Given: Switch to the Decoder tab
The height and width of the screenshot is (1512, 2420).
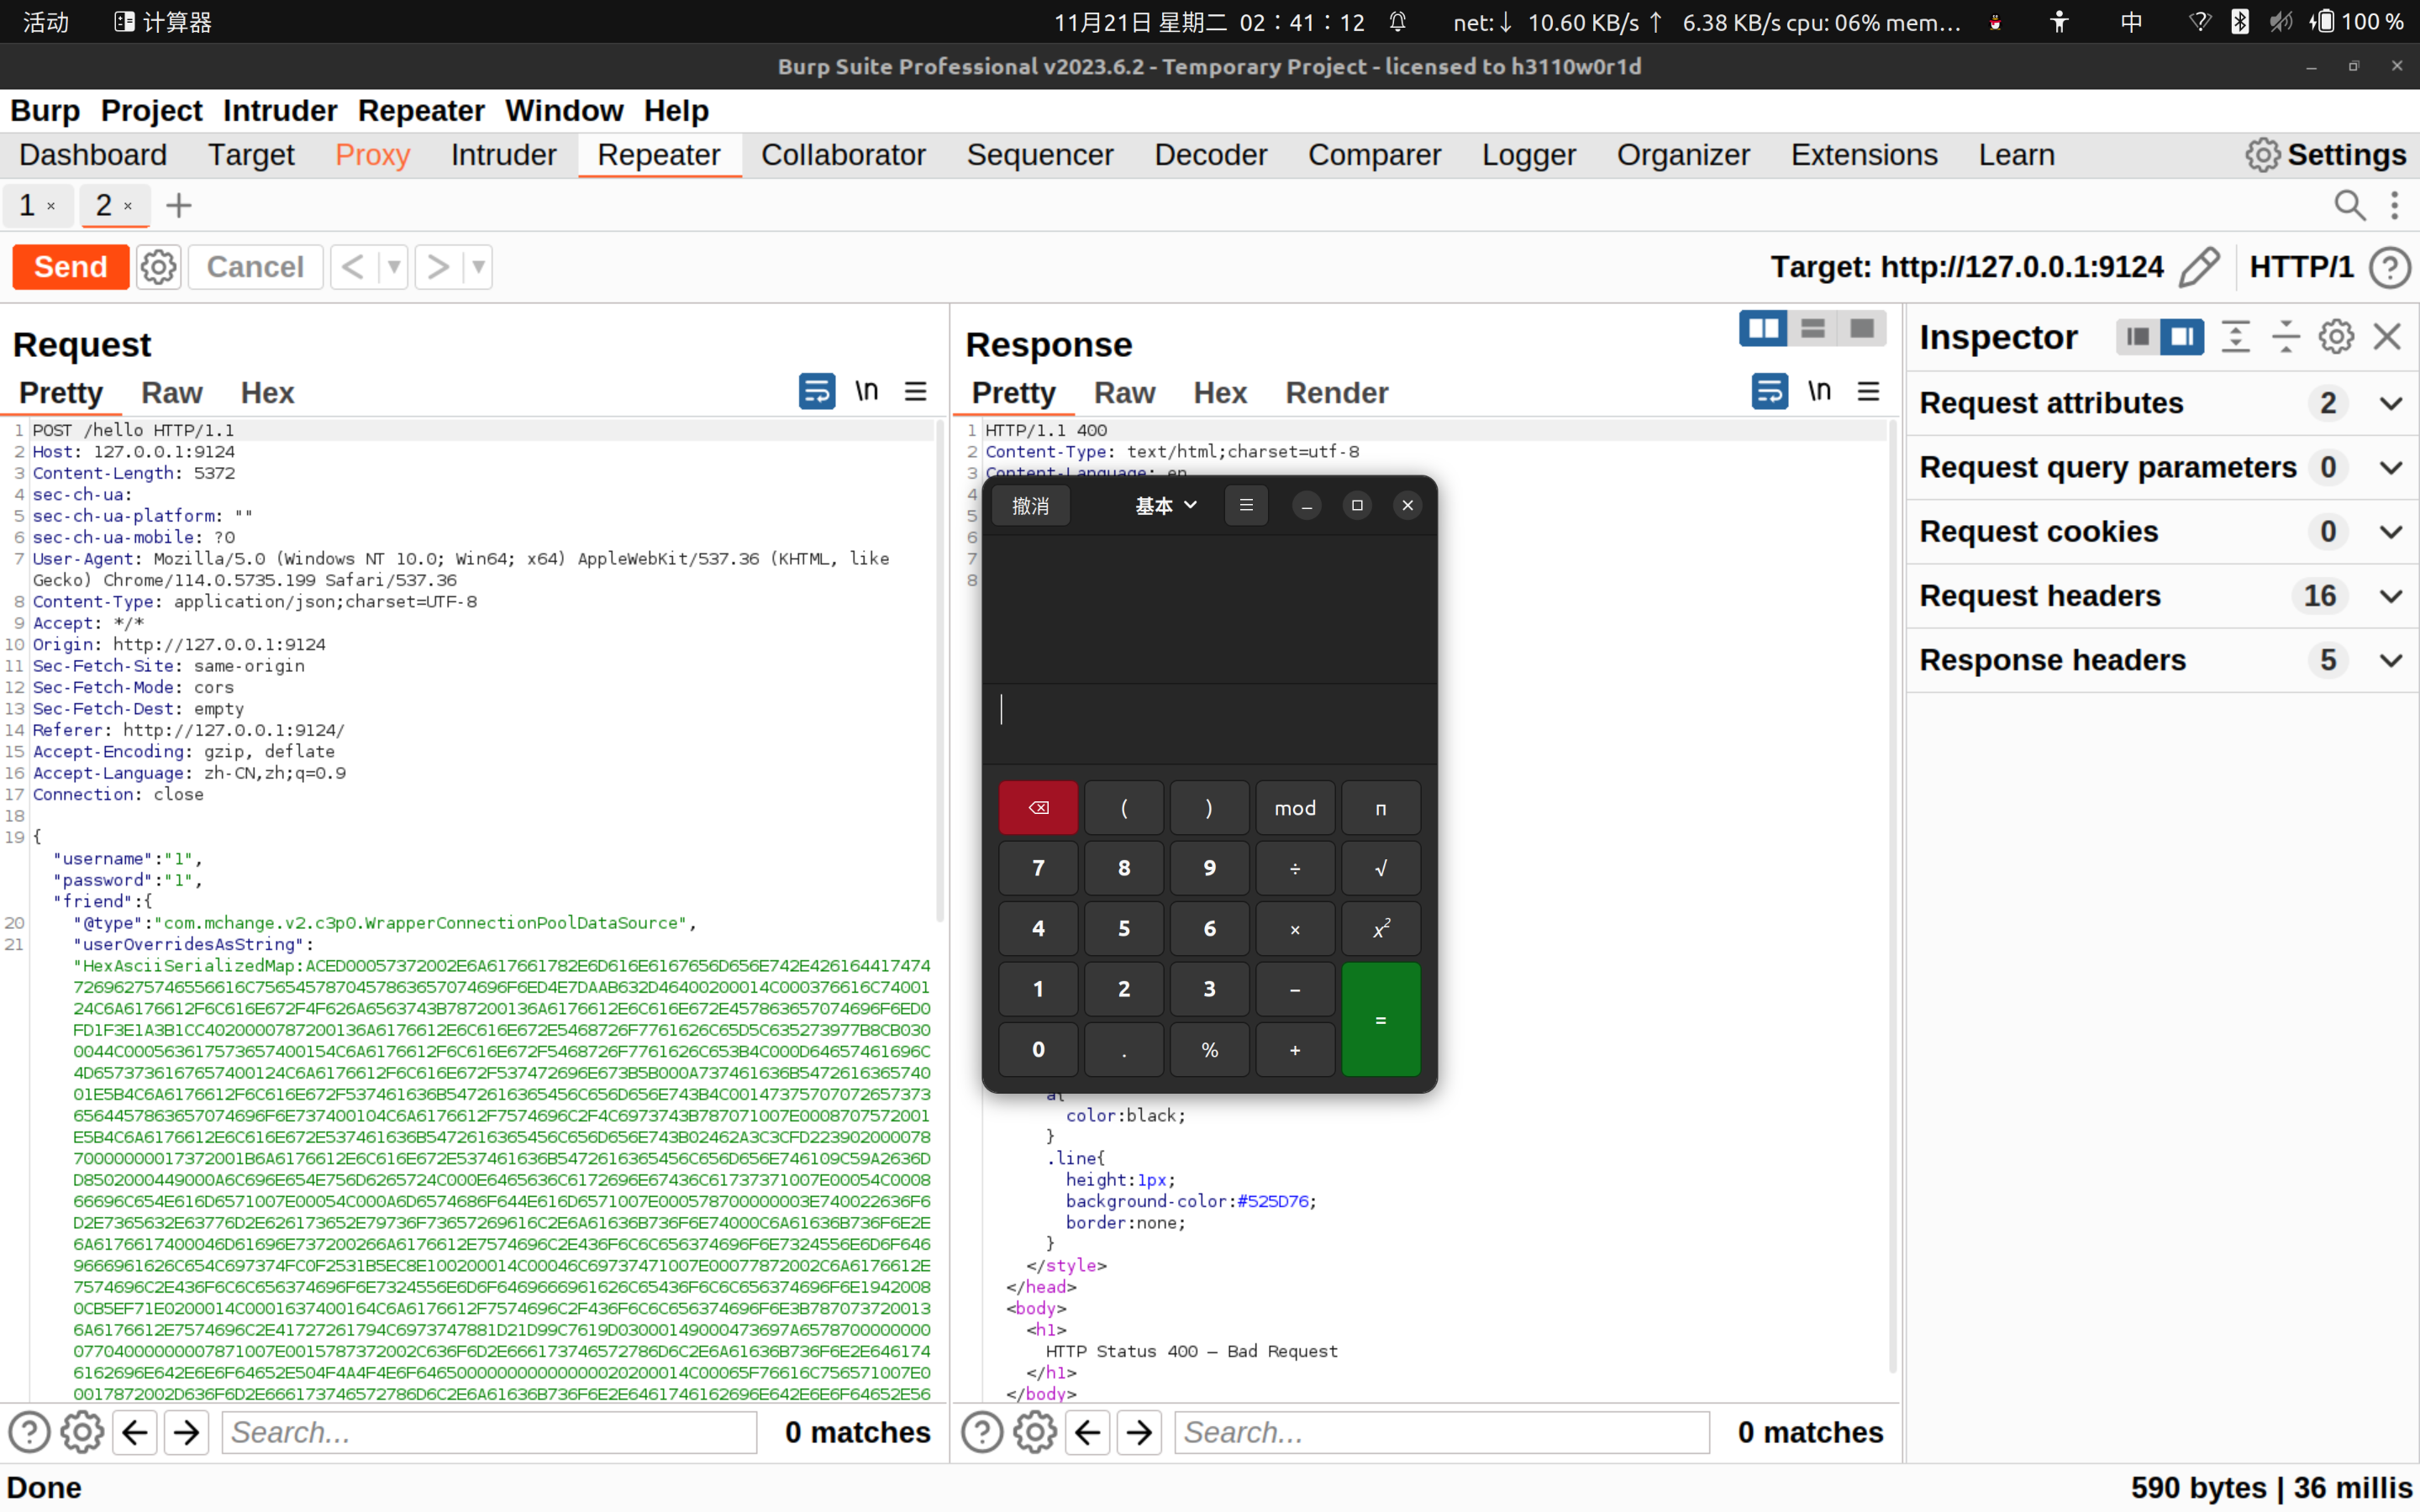Looking at the screenshot, I should pyautogui.click(x=1210, y=155).
